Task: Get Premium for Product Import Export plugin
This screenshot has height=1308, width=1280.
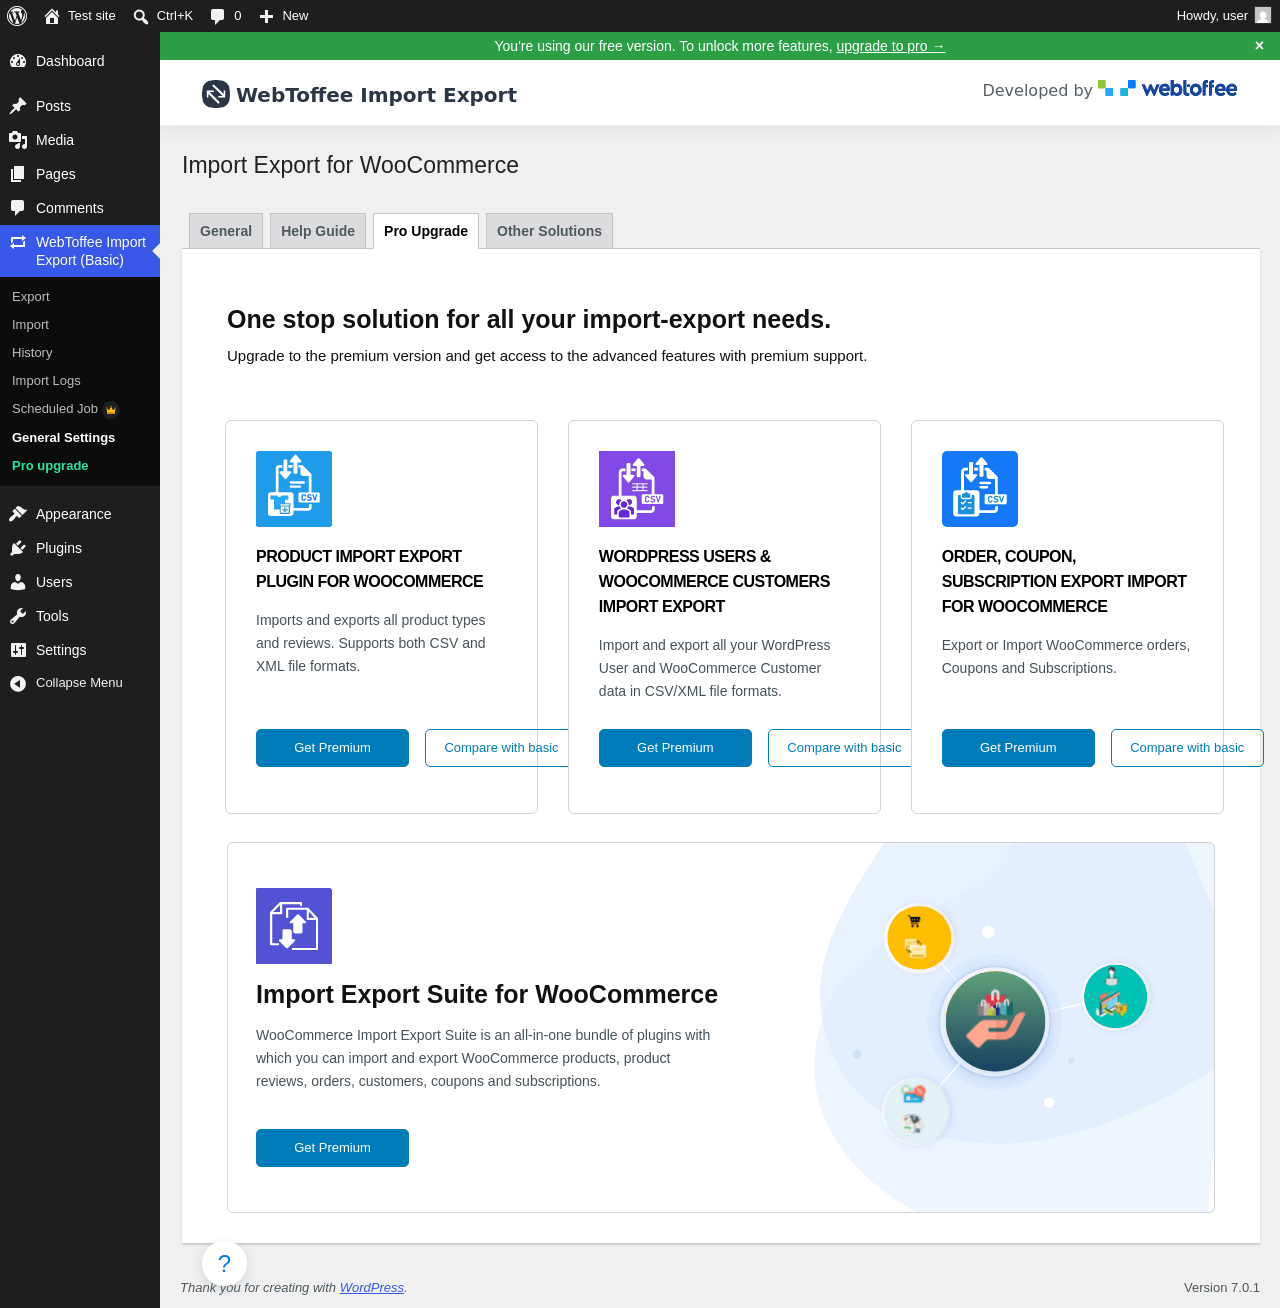Action: tap(332, 748)
